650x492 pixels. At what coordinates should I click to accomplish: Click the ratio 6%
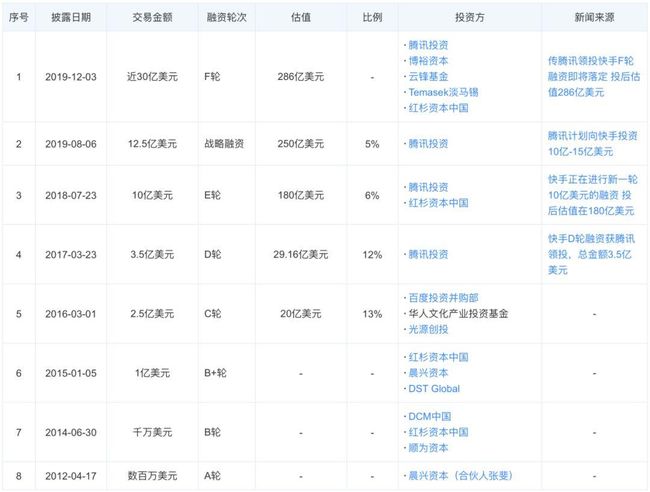pyautogui.click(x=372, y=196)
